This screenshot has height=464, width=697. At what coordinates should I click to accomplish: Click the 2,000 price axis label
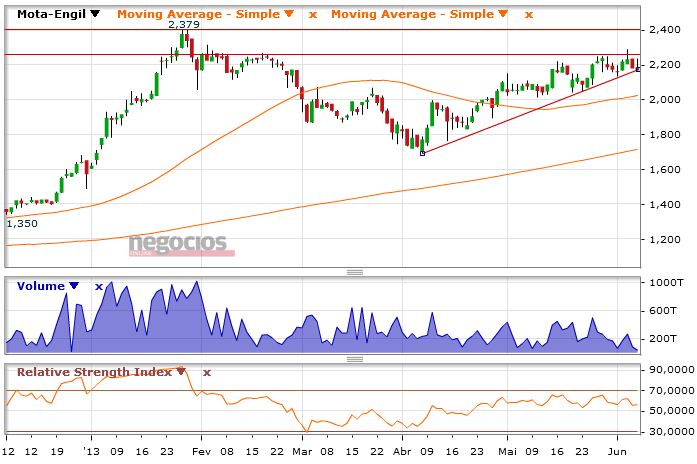[x=665, y=100]
